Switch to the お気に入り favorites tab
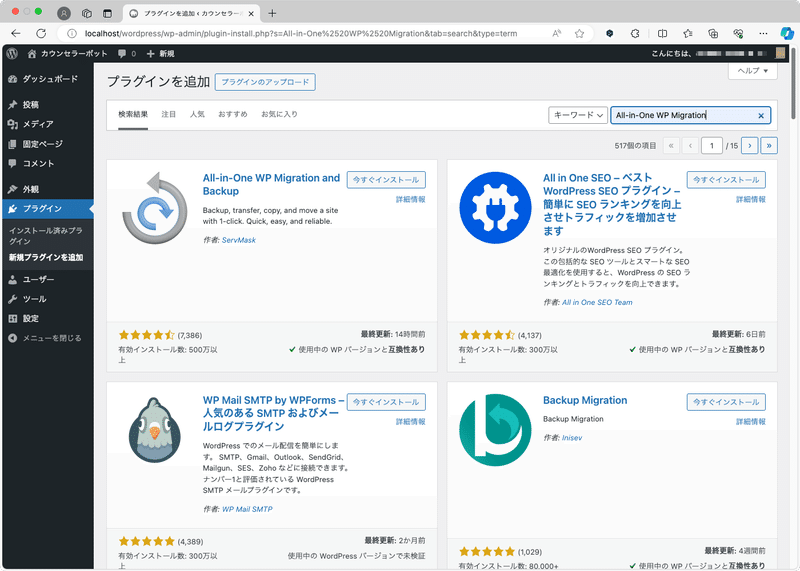This screenshot has height=571, width=800. (x=279, y=114)
